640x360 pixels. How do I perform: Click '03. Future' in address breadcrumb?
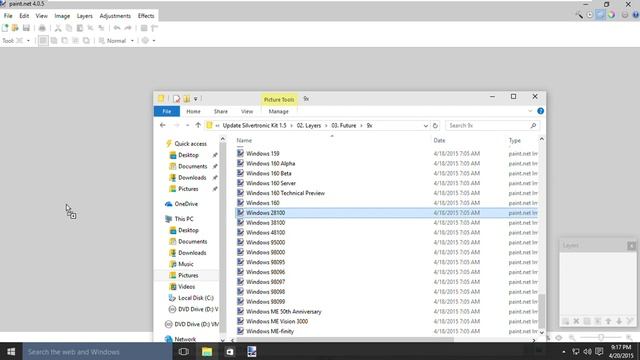(344, 125)
